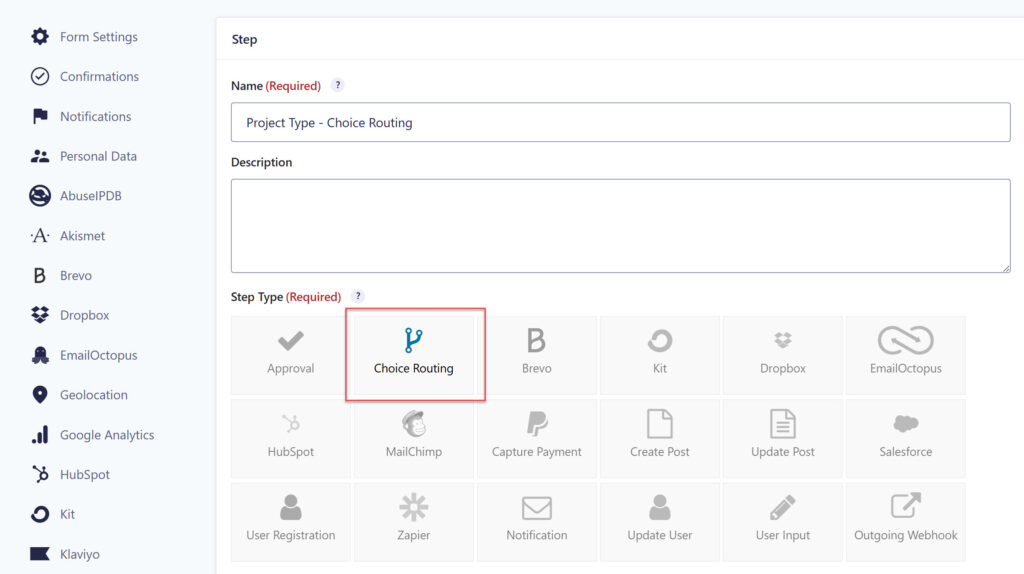Viewport: 1024px width, 574px height.
Task: Click the Brevo sidebar icon
Action: click(40, 276)
